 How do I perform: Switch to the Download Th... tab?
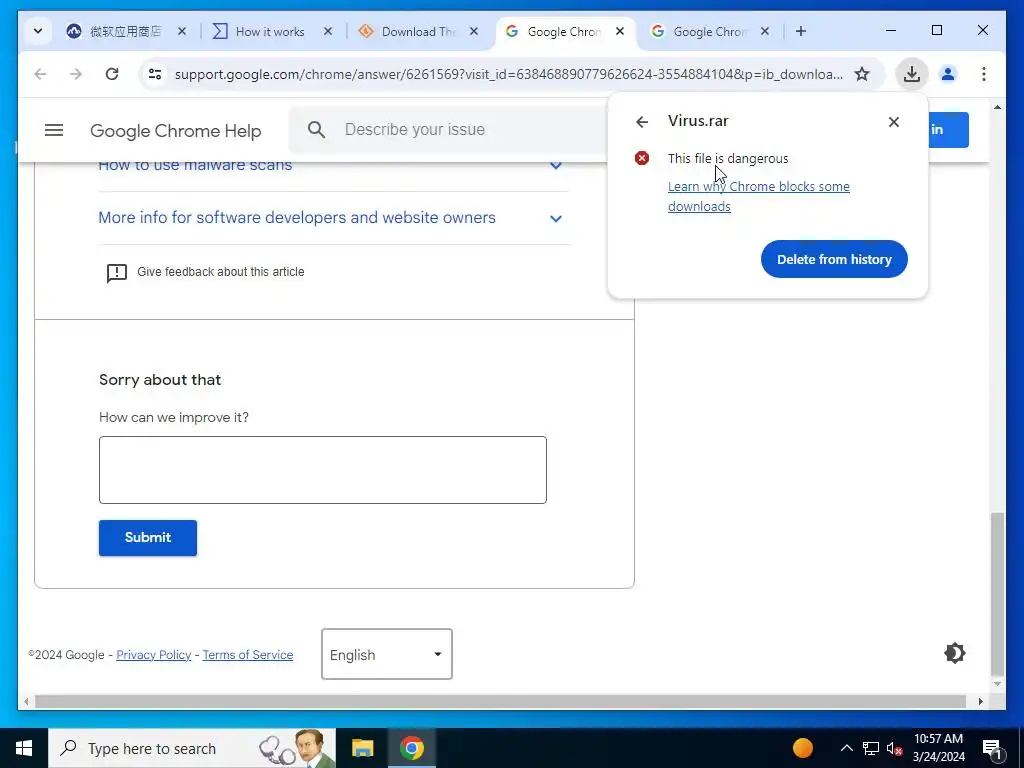pyautogui.click(x=408, y=31)
